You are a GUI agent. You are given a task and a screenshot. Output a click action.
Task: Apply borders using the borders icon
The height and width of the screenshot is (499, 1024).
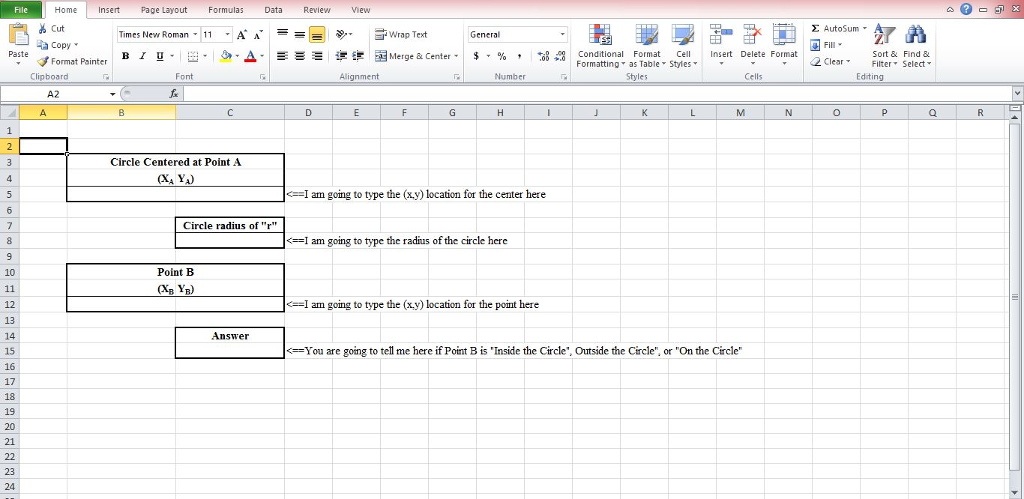(x=193, y=57)
